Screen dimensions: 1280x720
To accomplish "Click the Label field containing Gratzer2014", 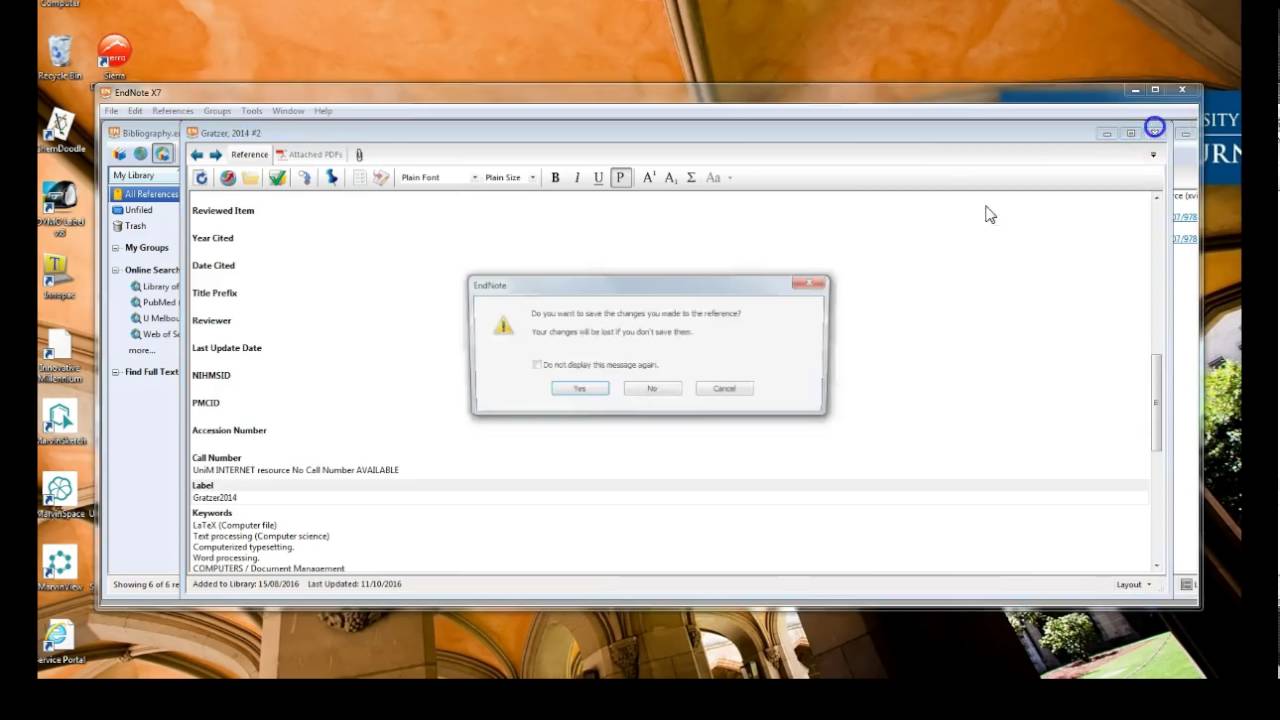I will [669, 498].
